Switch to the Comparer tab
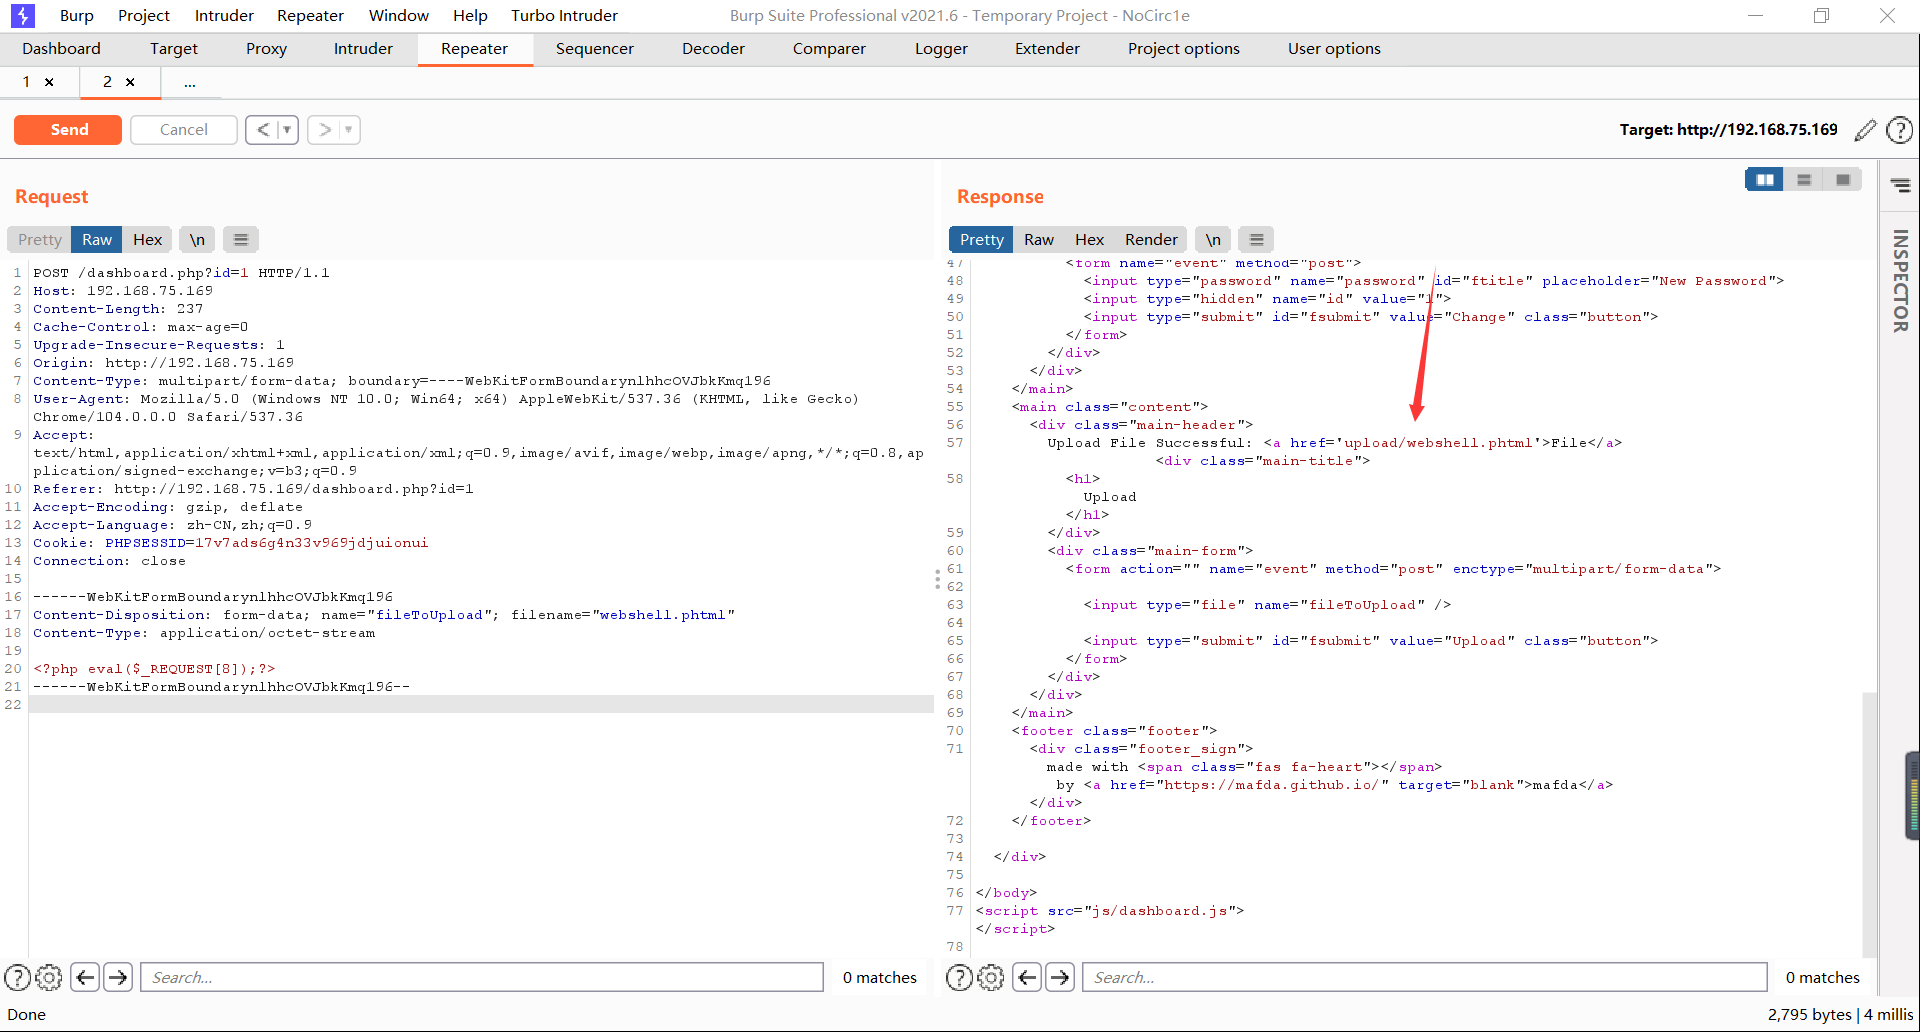Image resolution: width=1920 pixels, height=1032 pixels. 829,49
